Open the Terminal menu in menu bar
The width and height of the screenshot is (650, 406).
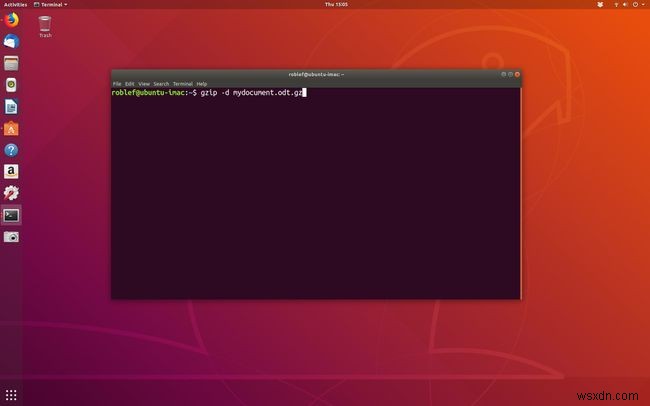tap(183, 84)
